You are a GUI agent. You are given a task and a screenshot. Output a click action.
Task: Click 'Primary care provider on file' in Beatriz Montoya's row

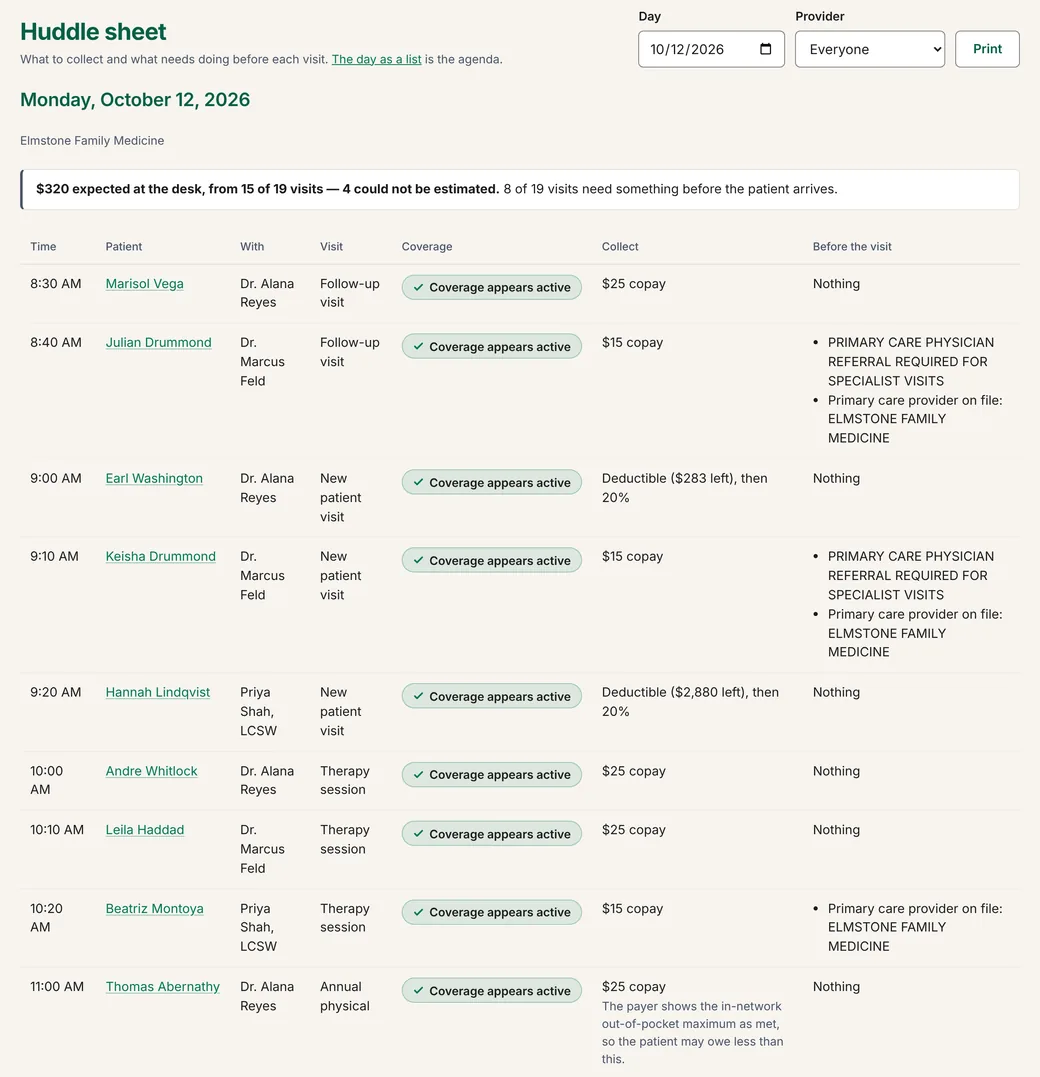[x=915, y=927]
